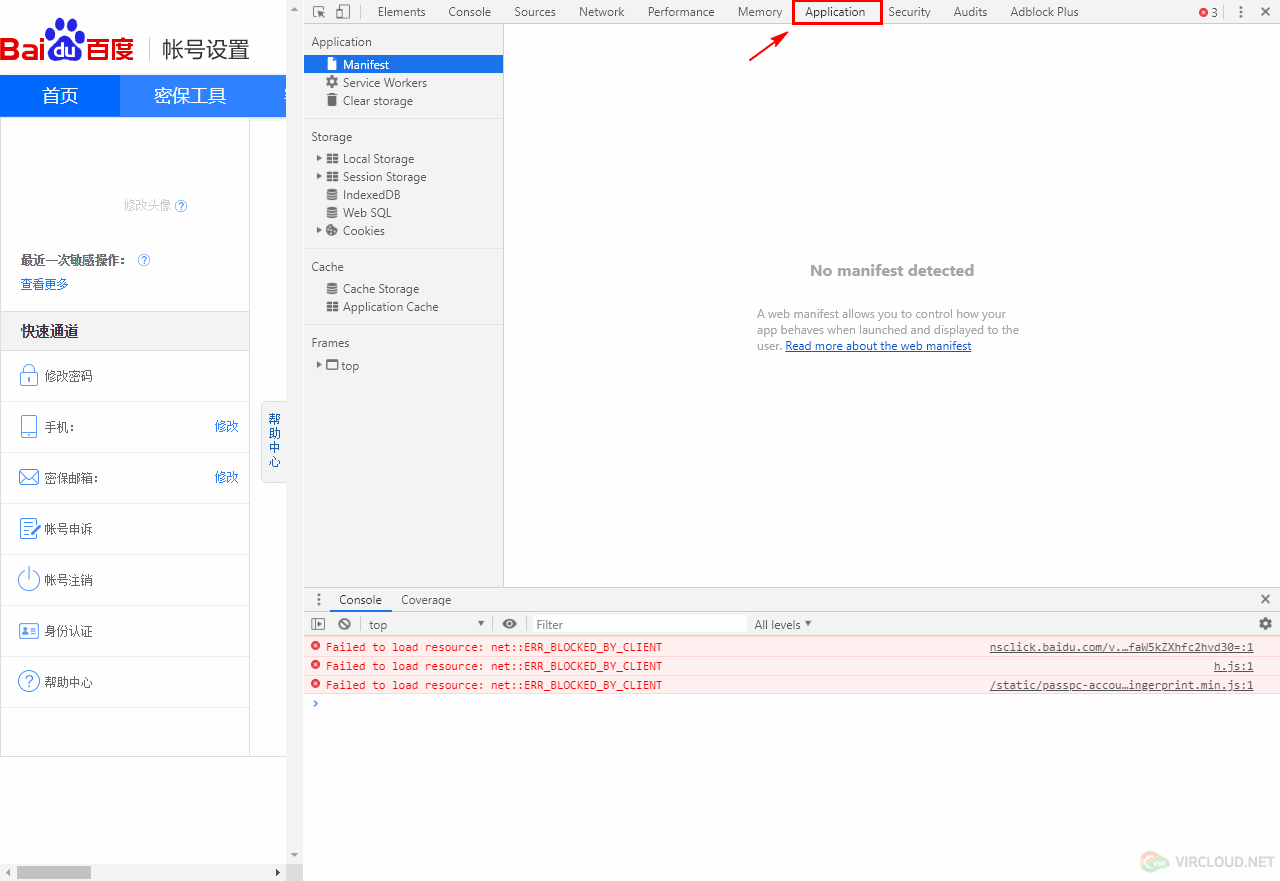Image resolution: width=1280 pixels, height=881 pixels.
Task: Click the lock icon next to 修改密码
Action: pyautogui.click(x=29, y=376)
